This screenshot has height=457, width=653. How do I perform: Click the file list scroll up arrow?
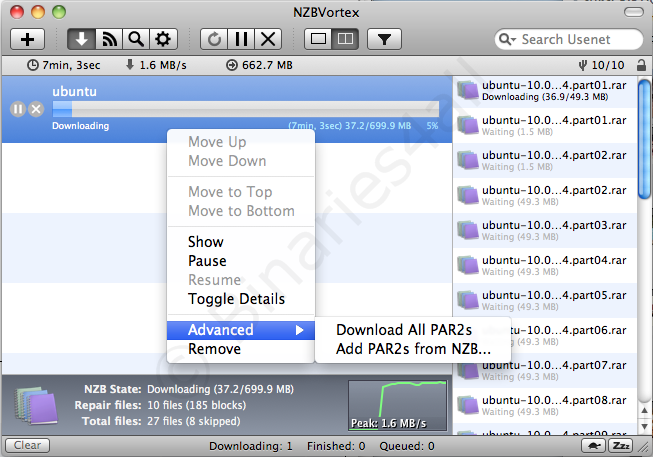point(644,411)
